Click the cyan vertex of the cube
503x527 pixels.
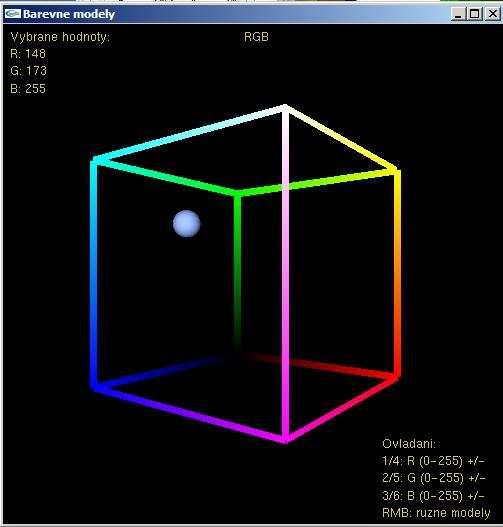tap(95, 161)
